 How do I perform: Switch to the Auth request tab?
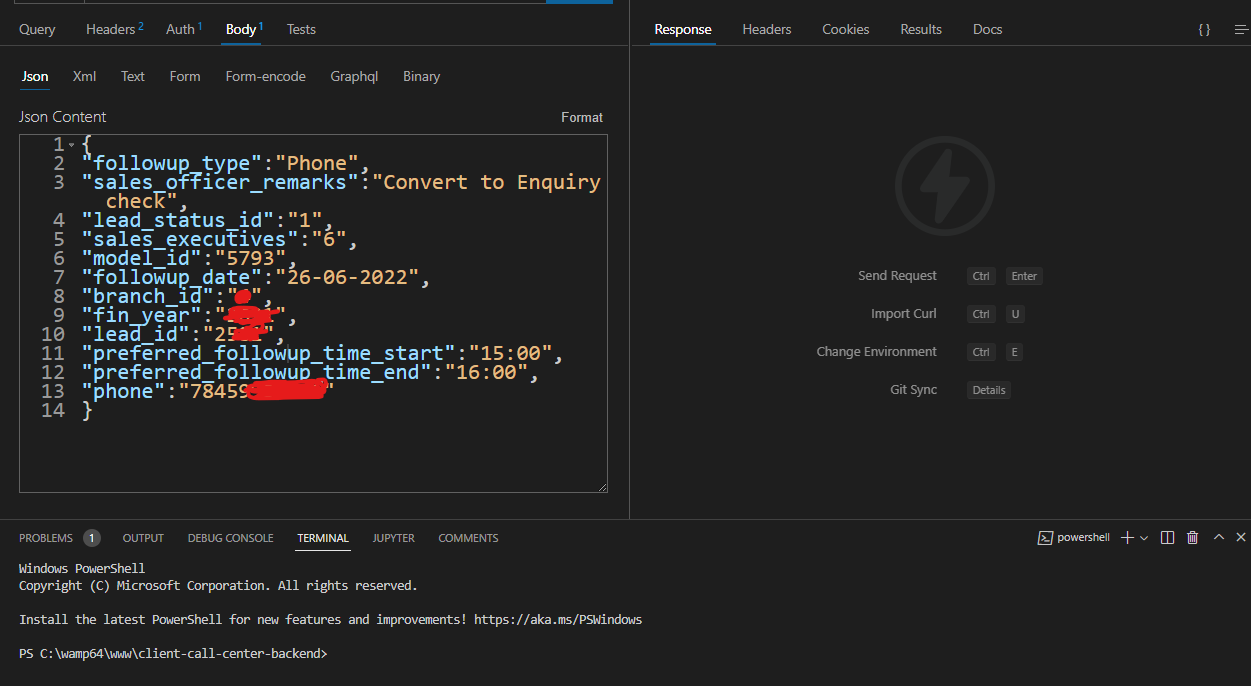179,29
